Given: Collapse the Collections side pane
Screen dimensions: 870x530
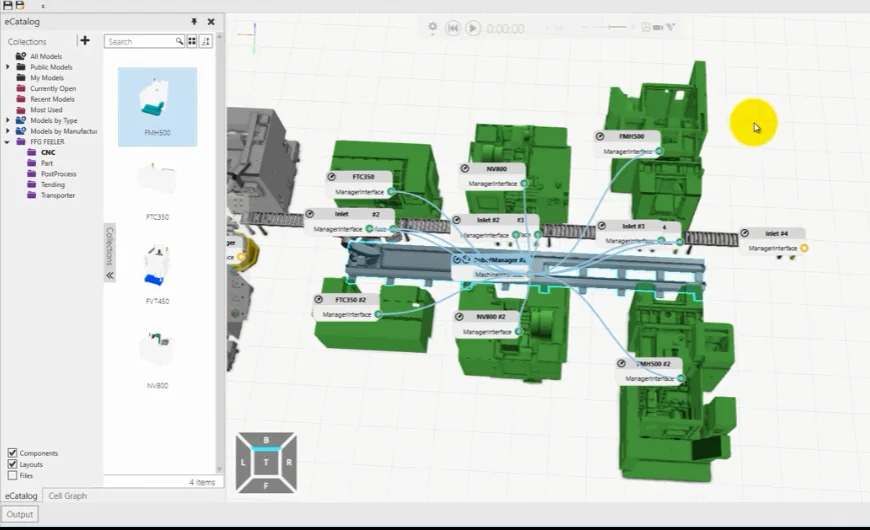Looking at the screenshot, I should click(x=110, y=275).
